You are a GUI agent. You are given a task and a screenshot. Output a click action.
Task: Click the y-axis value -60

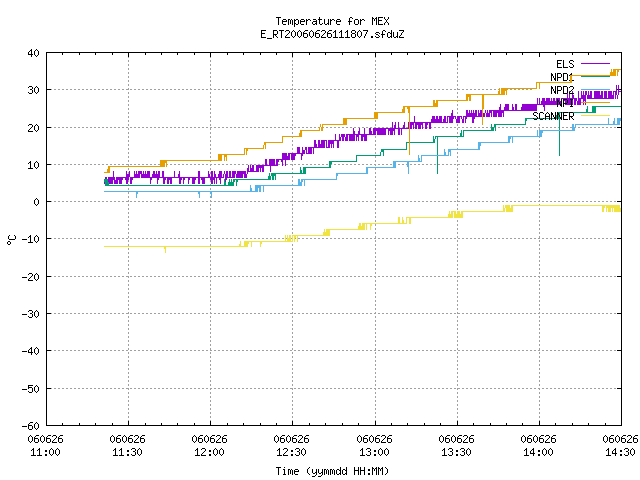(31, 426)
